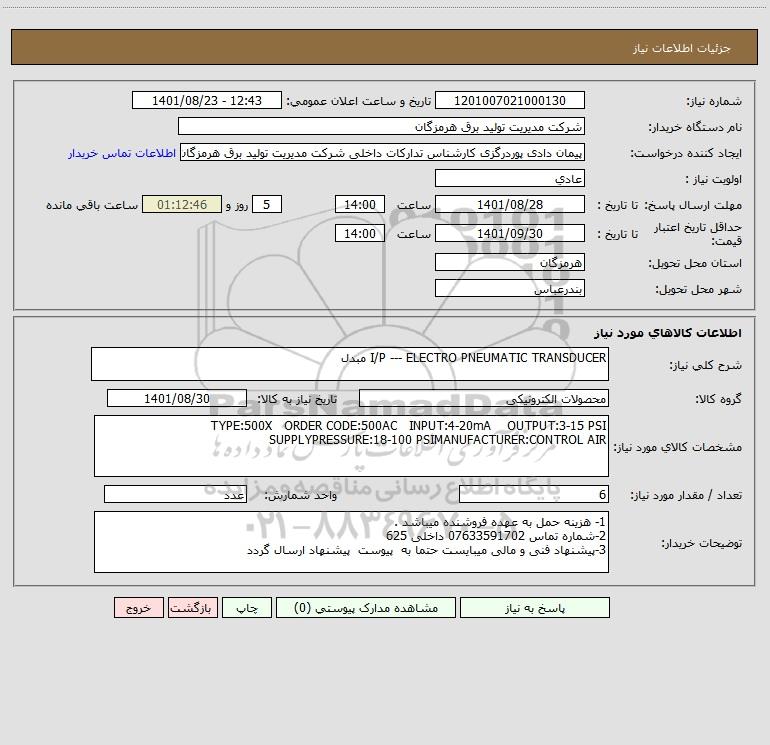Click the شماره نیاز label
The width and height of the screenshot is (770, 745).
pos(714,101)
